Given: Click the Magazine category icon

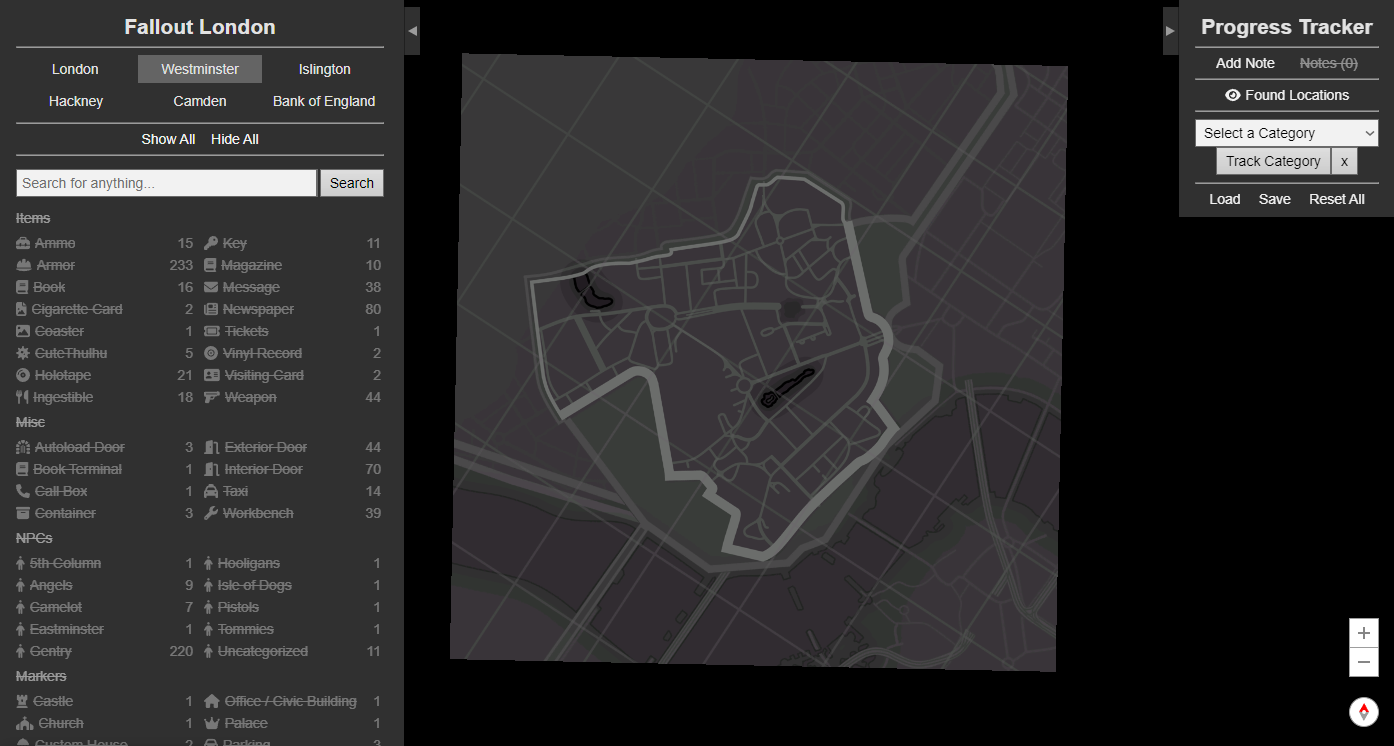Looking at the screenshot, I should 210,265.
